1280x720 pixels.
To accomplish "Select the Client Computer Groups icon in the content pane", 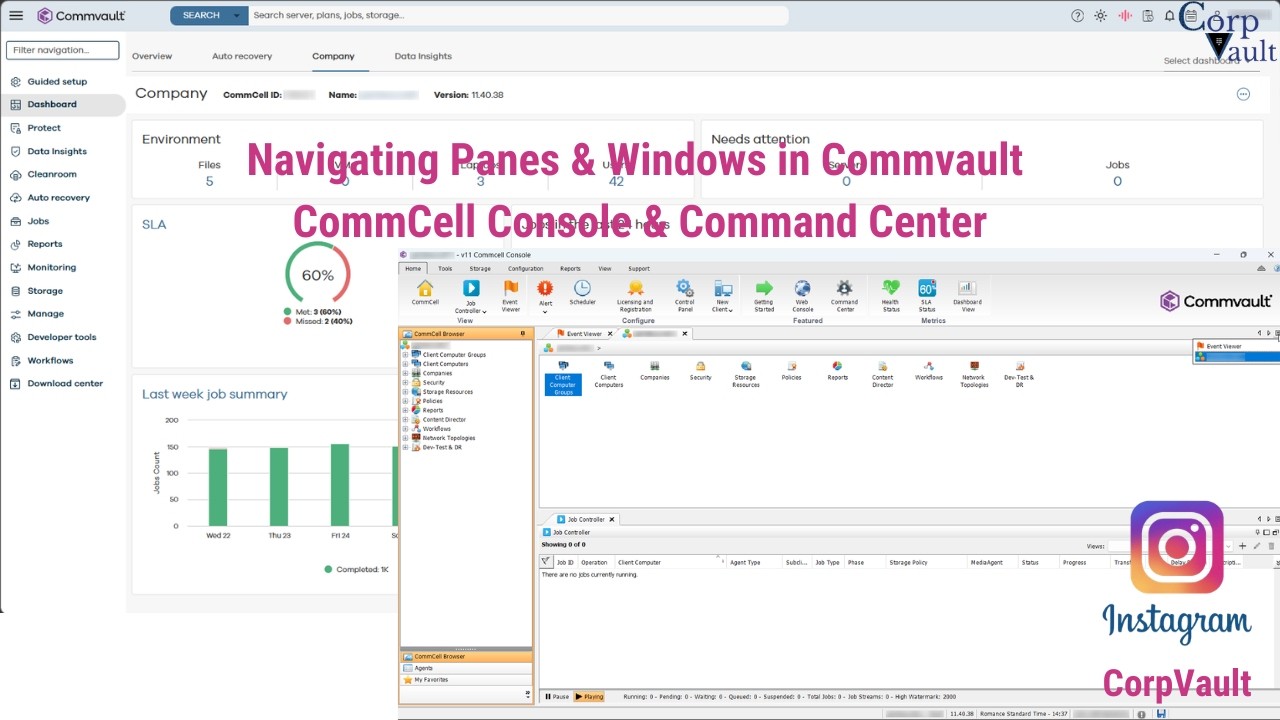I will [x=563, y=376].
